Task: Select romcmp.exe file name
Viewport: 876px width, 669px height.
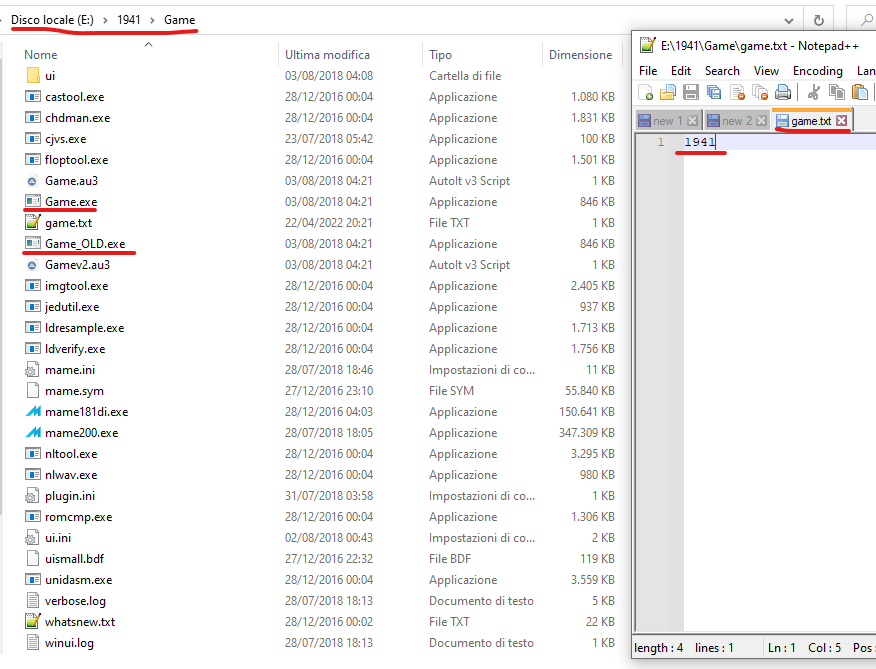Action: point(79,517)
